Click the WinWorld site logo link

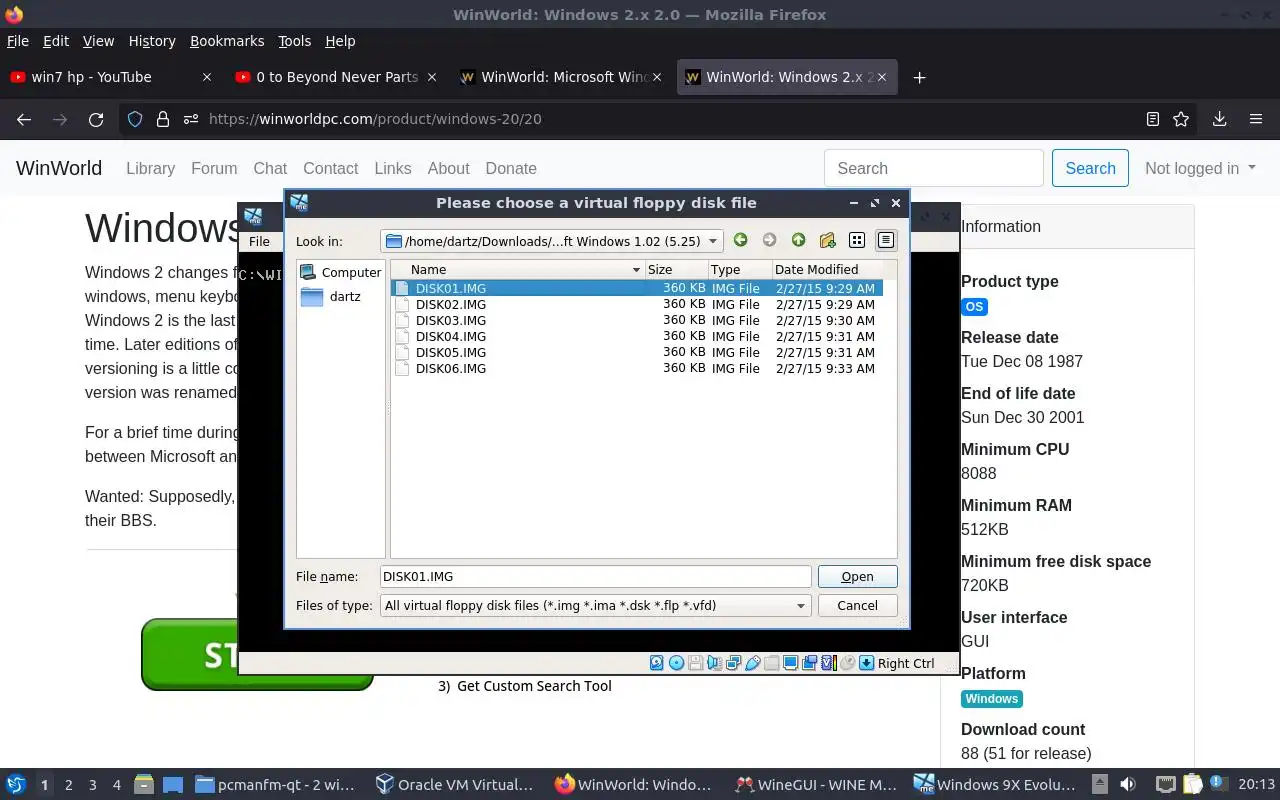(59, 168)
